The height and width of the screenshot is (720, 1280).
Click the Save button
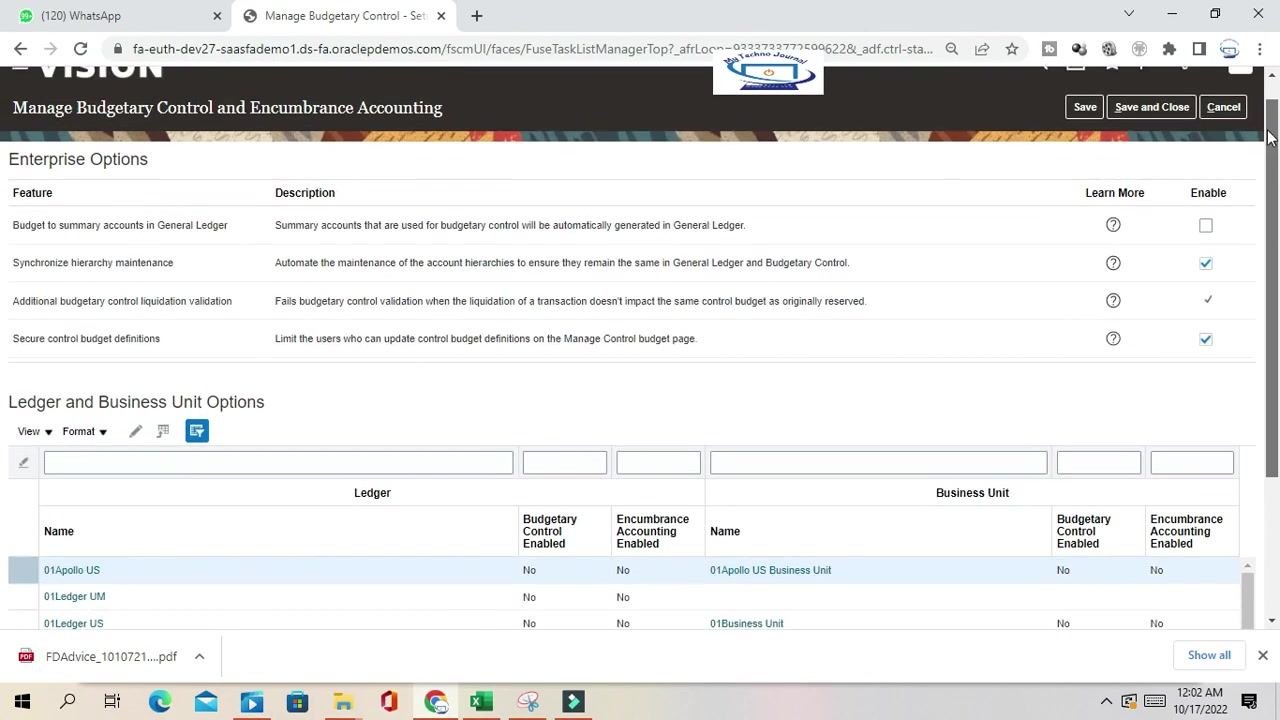(1085, 107)
